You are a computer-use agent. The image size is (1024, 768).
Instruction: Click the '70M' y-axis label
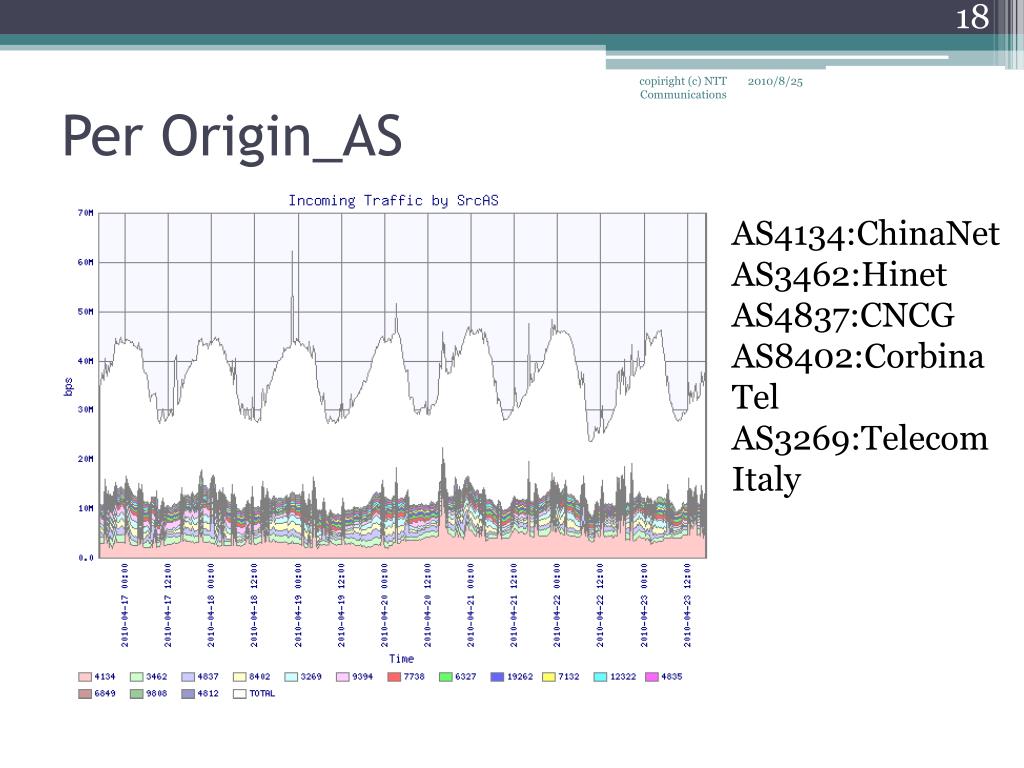click(86, 213)
